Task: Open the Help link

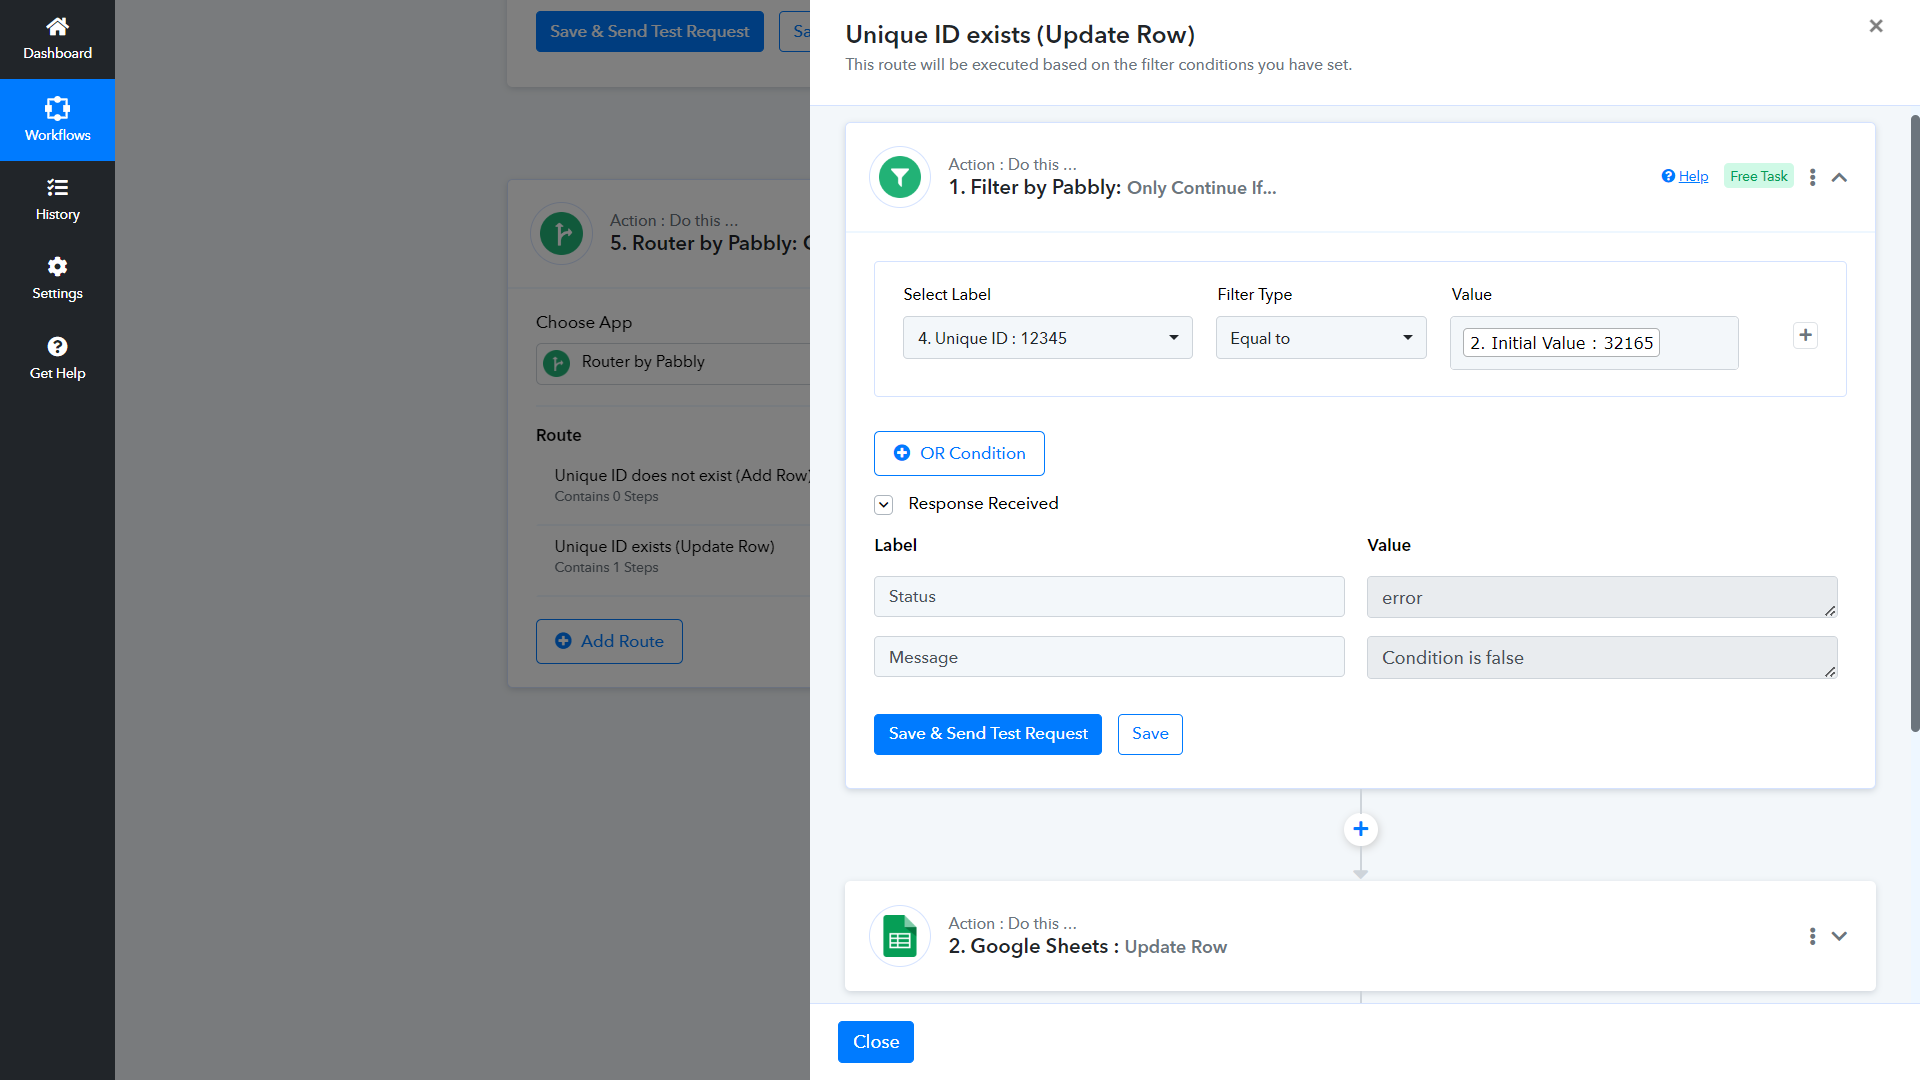Action: pos(1693,177)
